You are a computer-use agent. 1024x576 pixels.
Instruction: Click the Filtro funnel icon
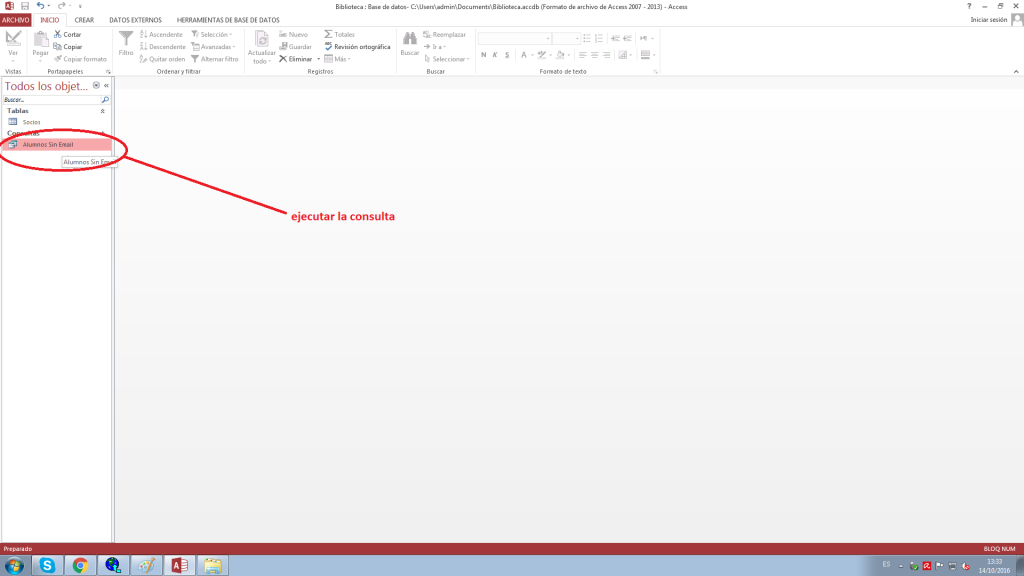[126, 40]
